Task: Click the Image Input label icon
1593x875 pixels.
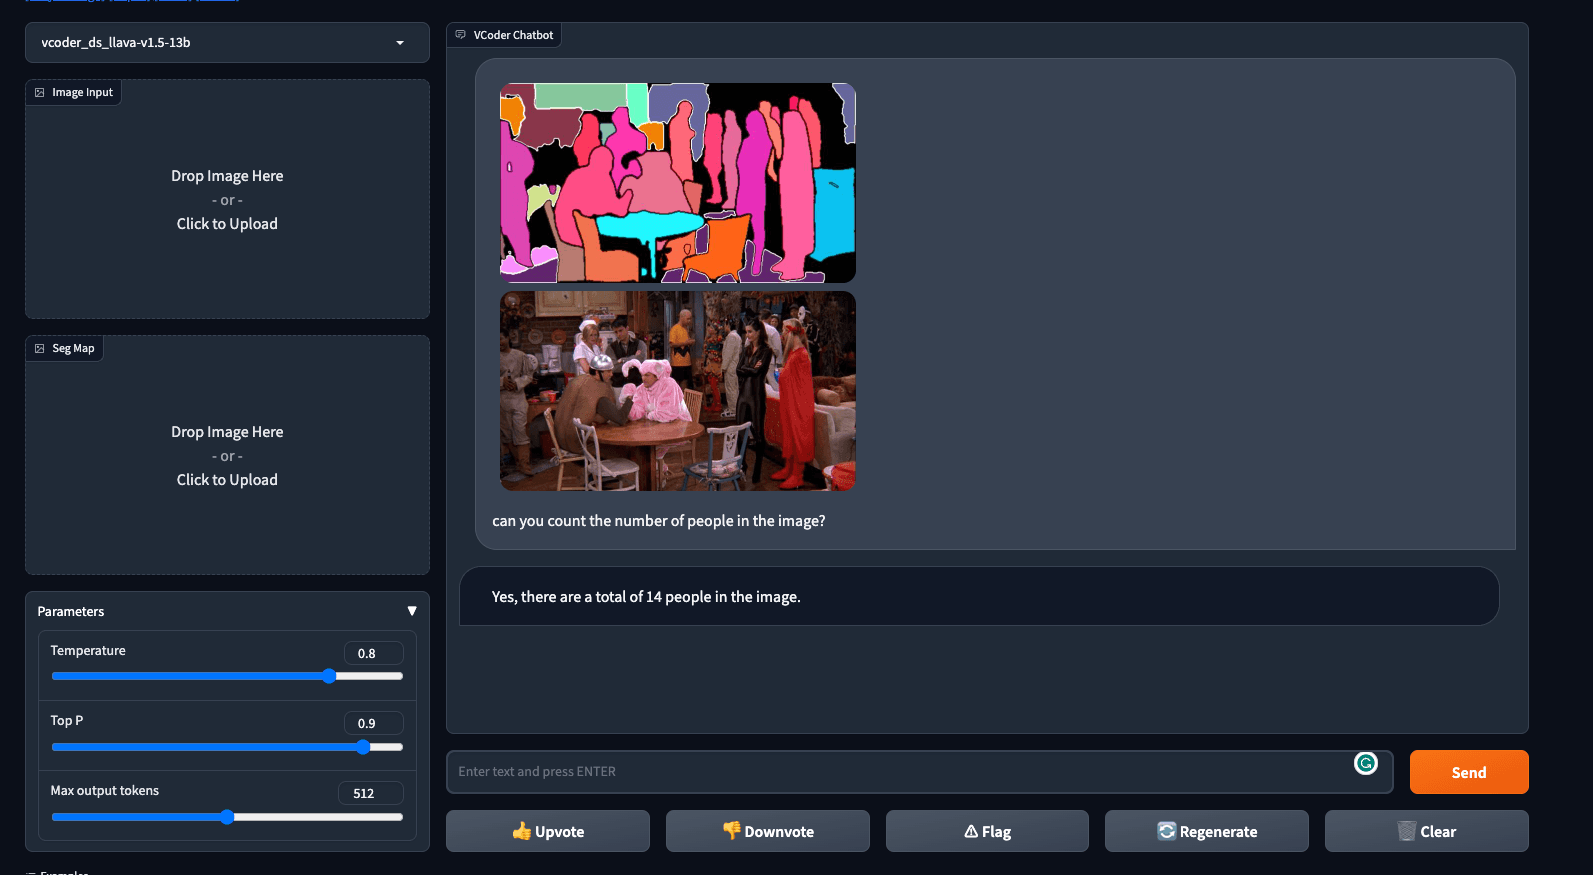Action: click(x=40, y=93)
